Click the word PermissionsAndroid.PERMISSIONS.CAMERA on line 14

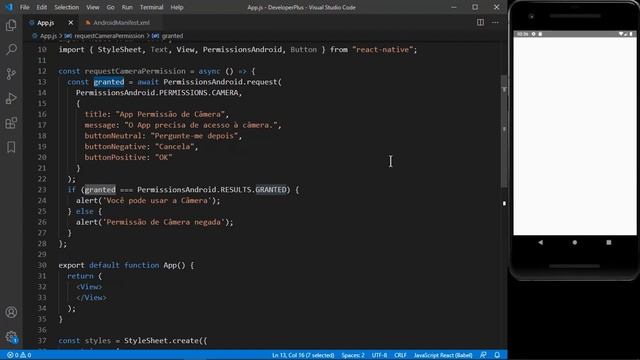157,93
